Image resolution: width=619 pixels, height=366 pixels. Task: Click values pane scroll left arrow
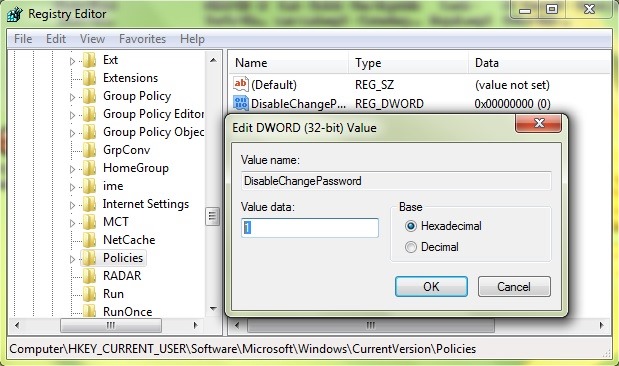237,326
